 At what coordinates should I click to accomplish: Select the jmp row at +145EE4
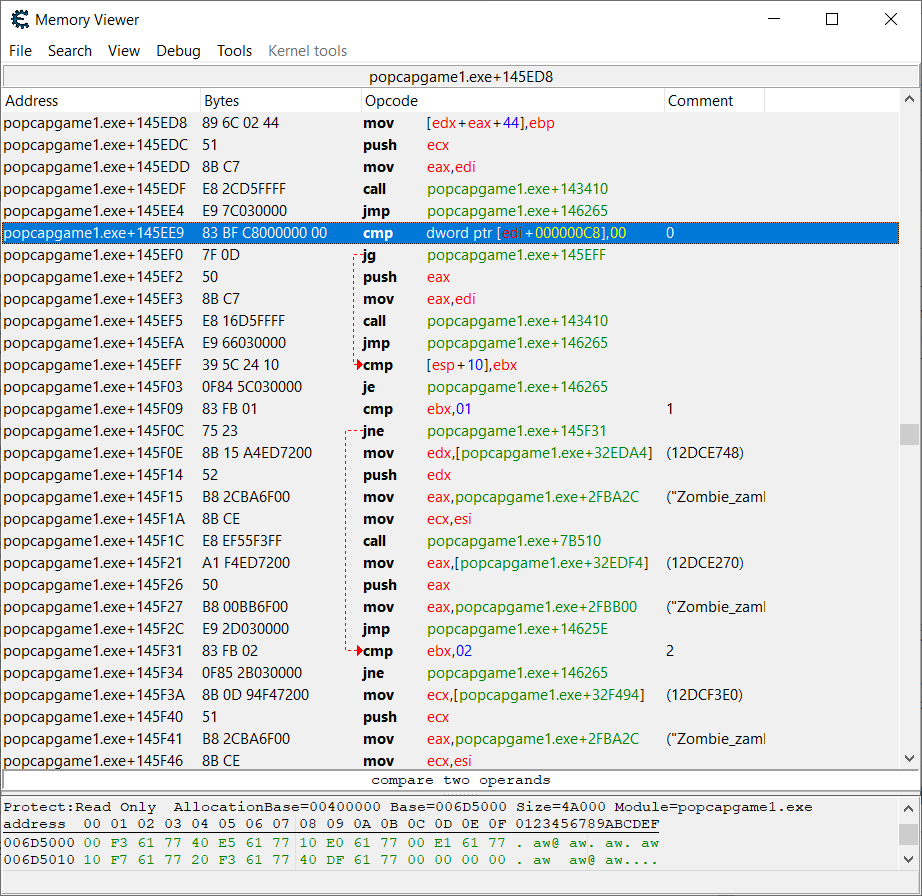click(450, 211)
